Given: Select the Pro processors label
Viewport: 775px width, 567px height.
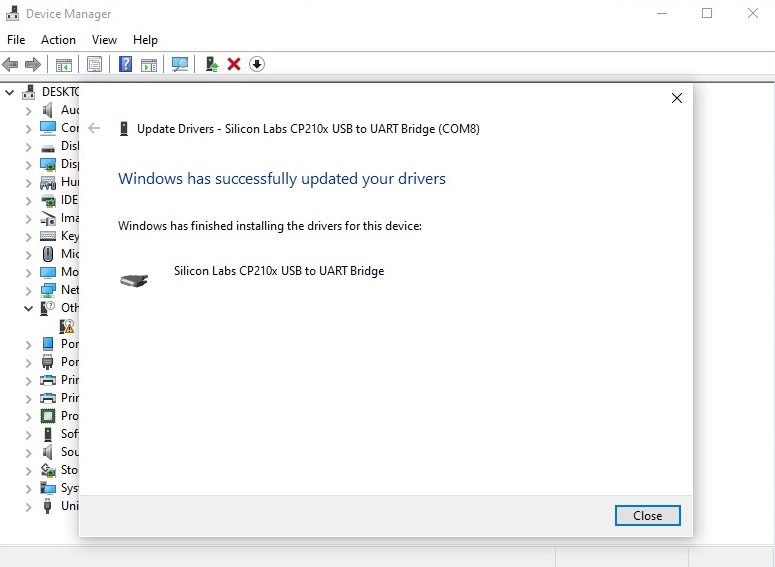Looking at the screenshot, I should (70, 416).
